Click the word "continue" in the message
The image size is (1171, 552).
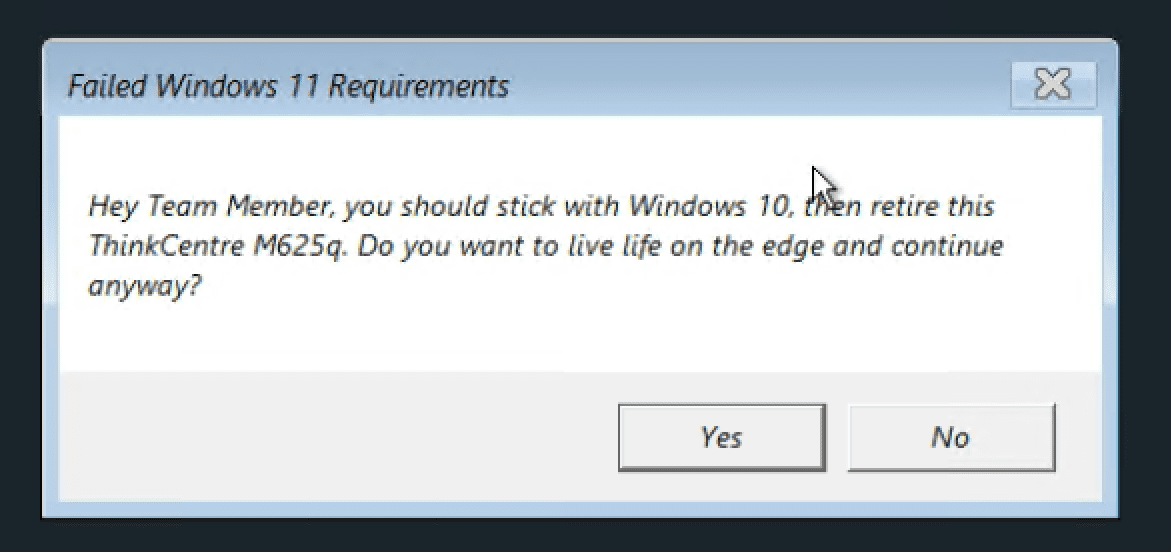tap(946, 246)
